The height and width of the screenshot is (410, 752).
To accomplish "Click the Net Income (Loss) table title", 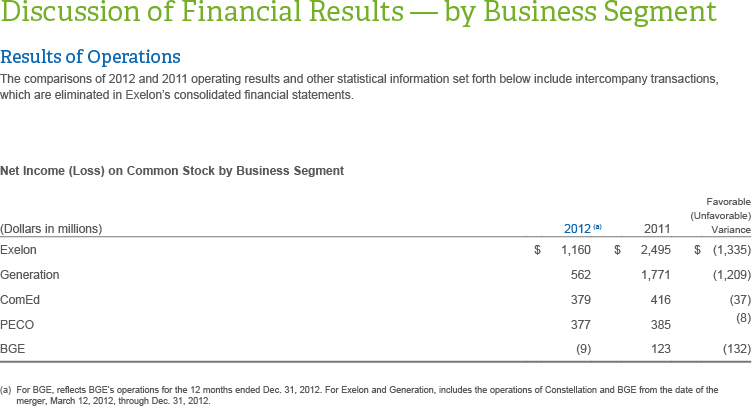I will tap(172, 171).
